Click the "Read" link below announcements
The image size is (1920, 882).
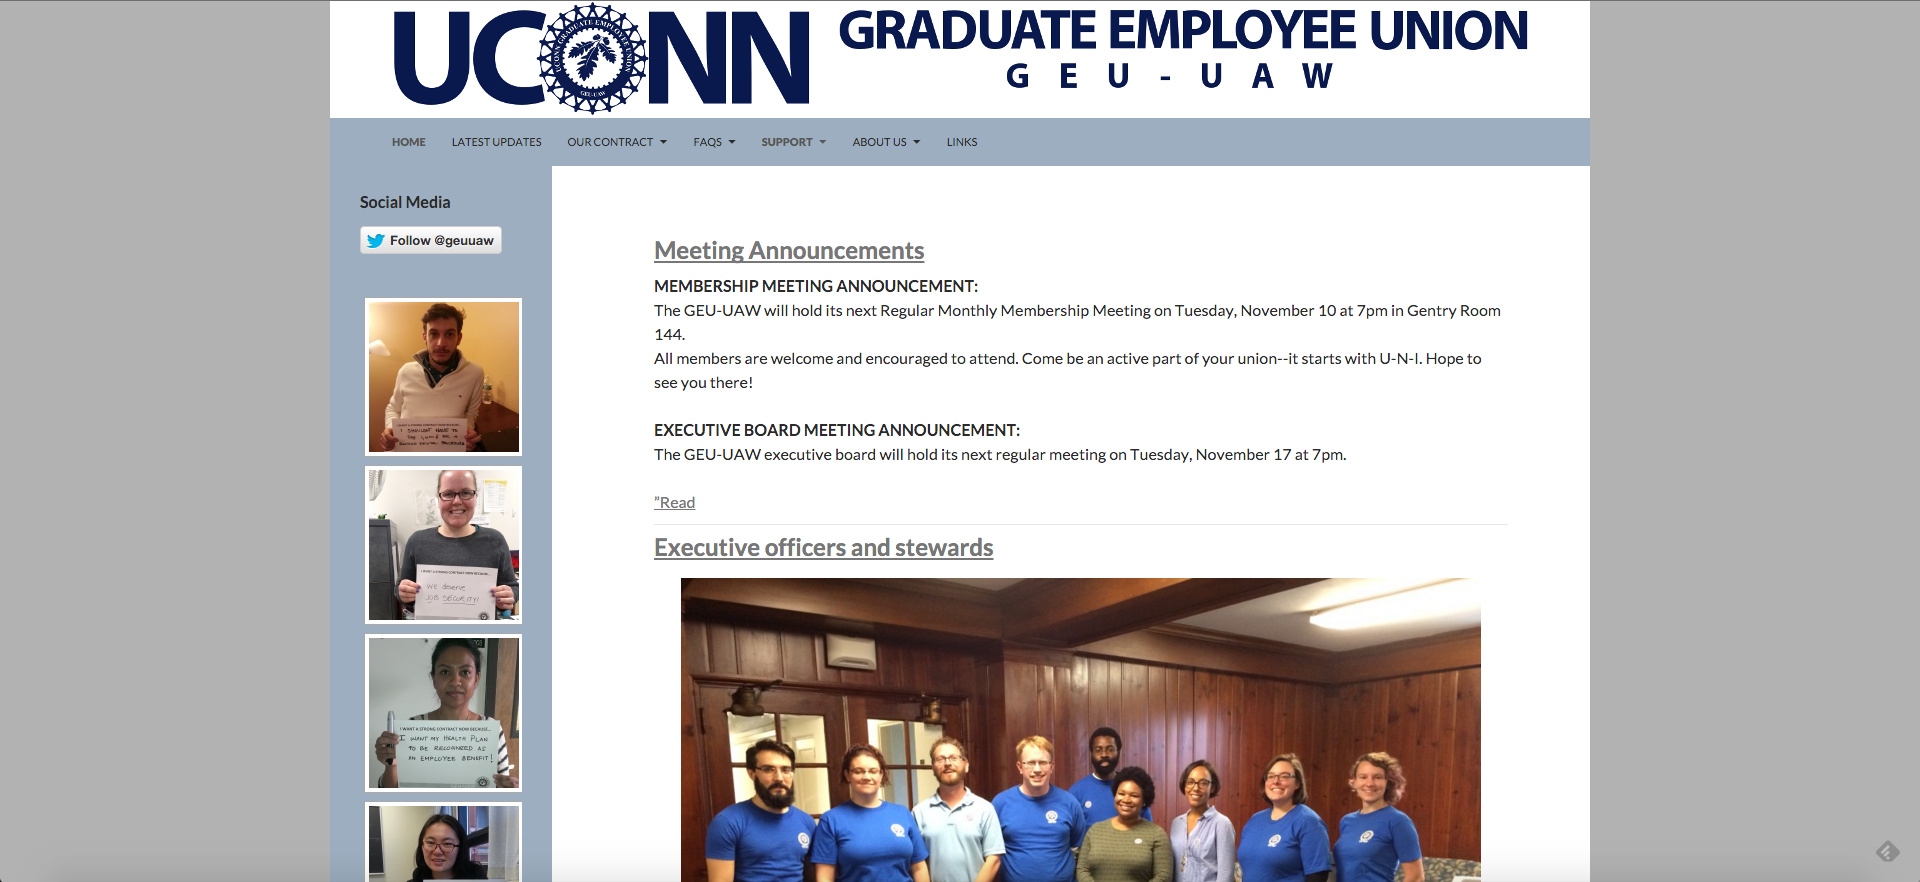674,502
